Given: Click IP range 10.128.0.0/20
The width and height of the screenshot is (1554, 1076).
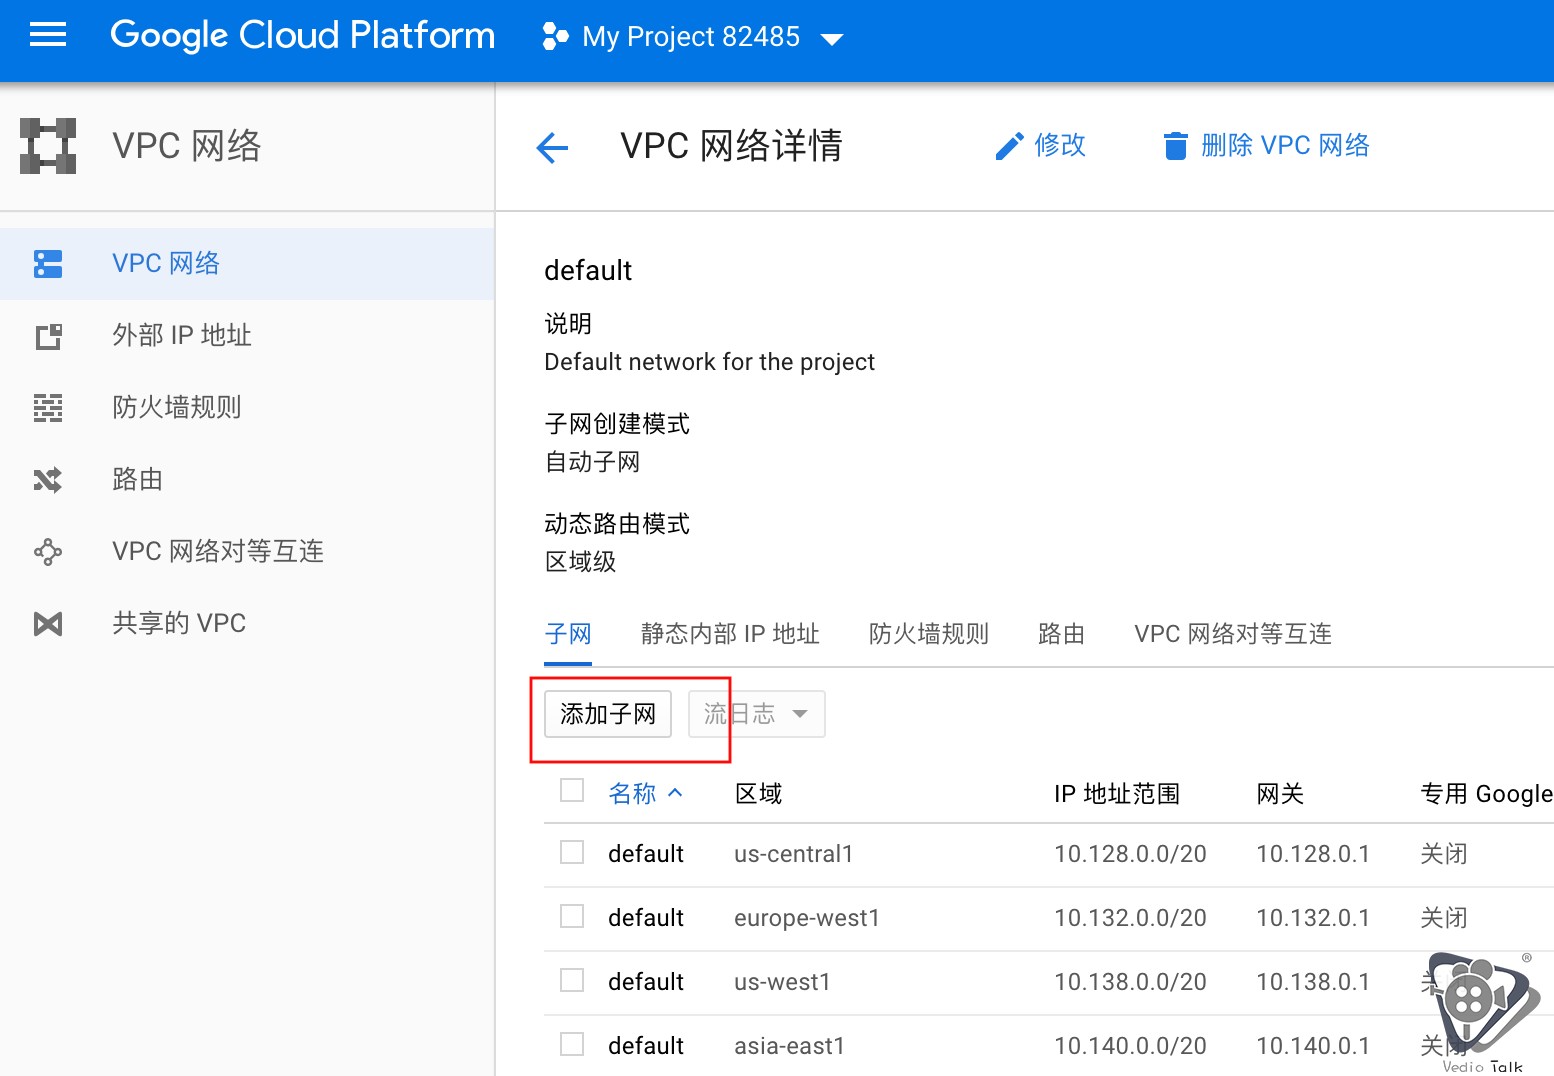Looking at the screenshot, I should point(1130,854).
